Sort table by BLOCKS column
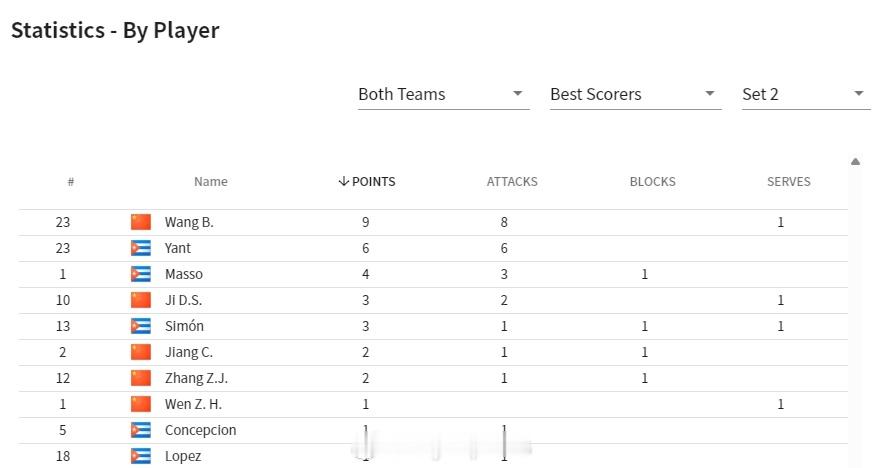This screenshot has height=468, width=886. 653,181
